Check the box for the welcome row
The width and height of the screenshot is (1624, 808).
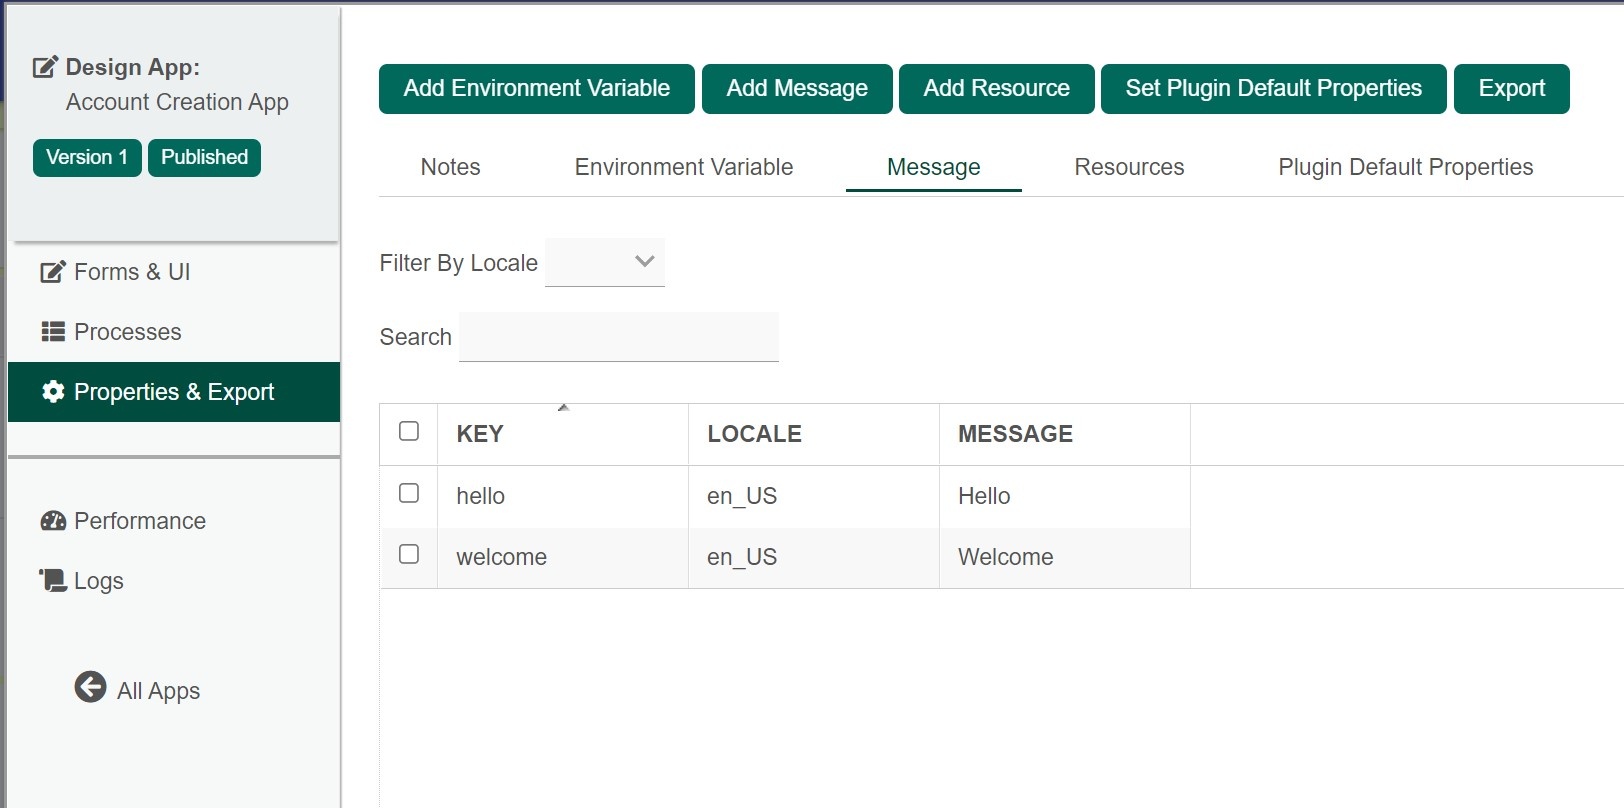(409, 554)
